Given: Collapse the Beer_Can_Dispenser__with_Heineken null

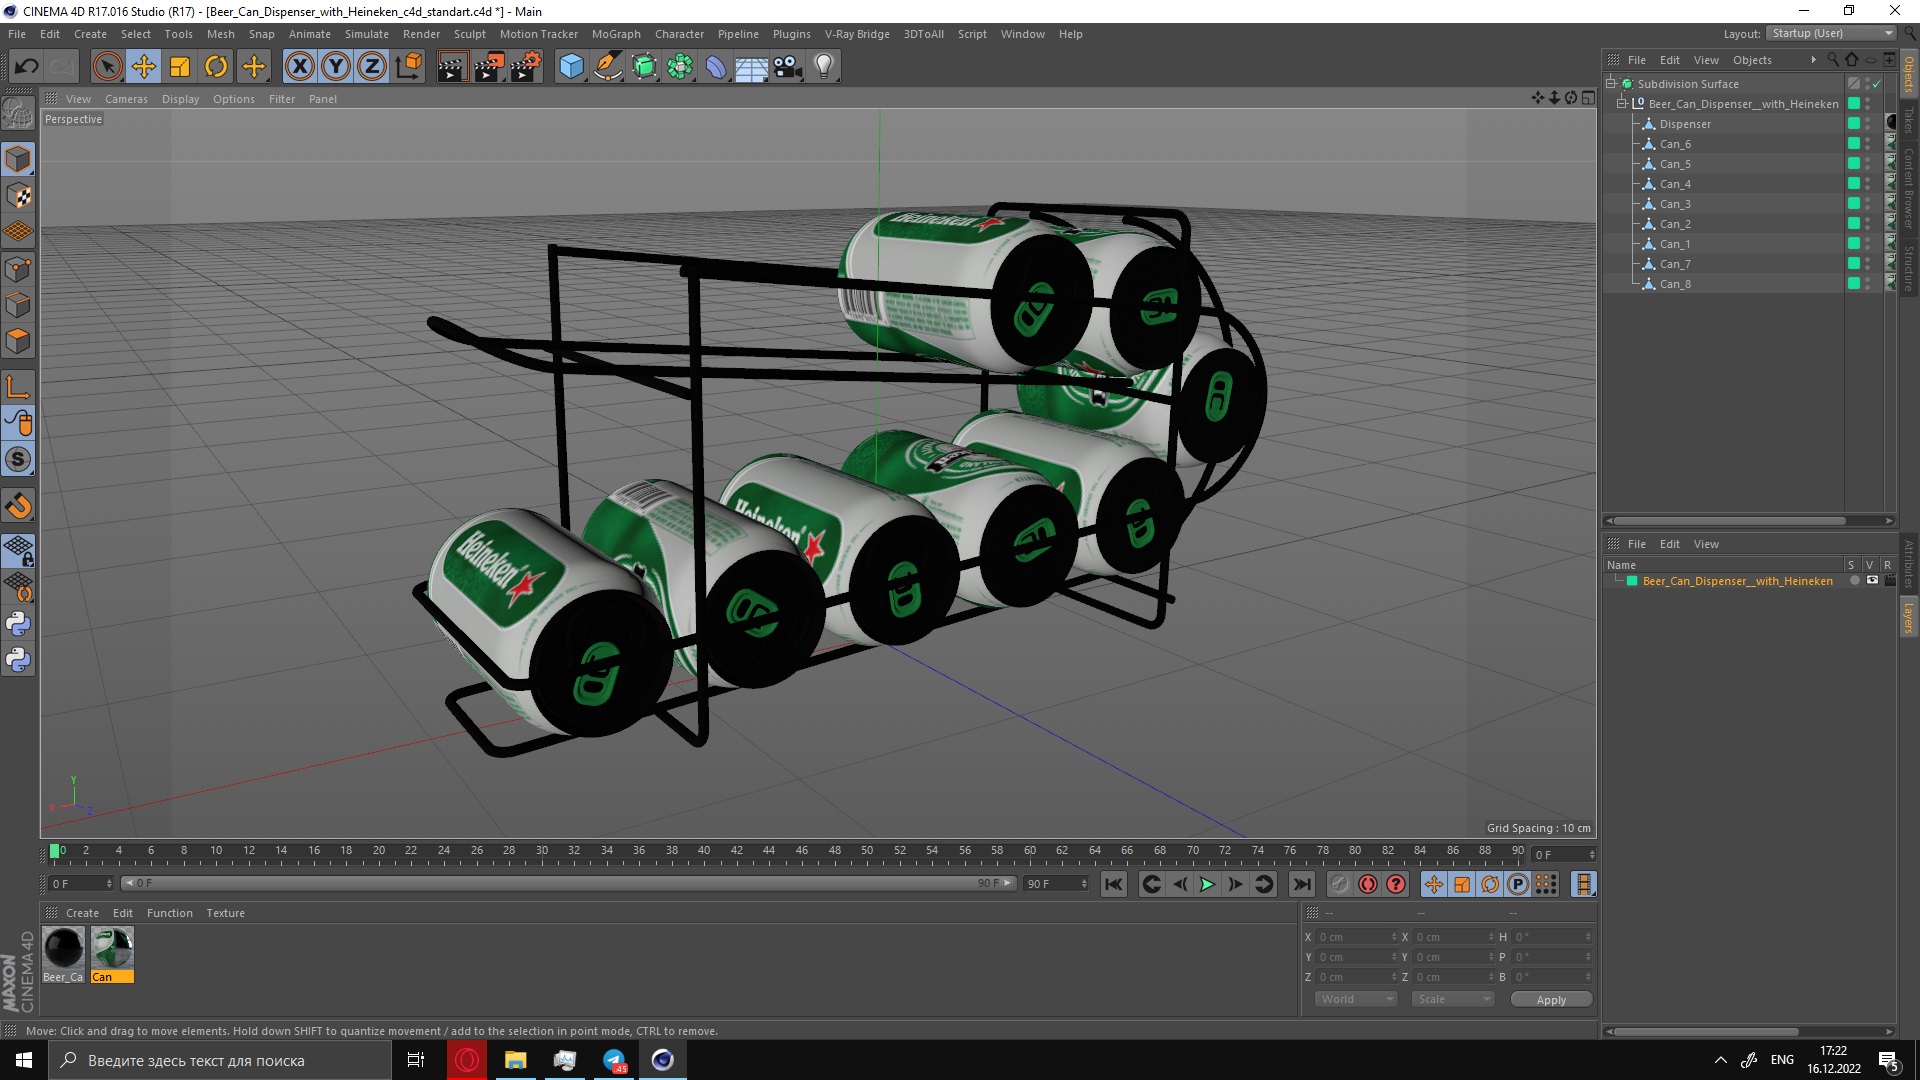Looking at the screenshot, I should click(1622, 104).
